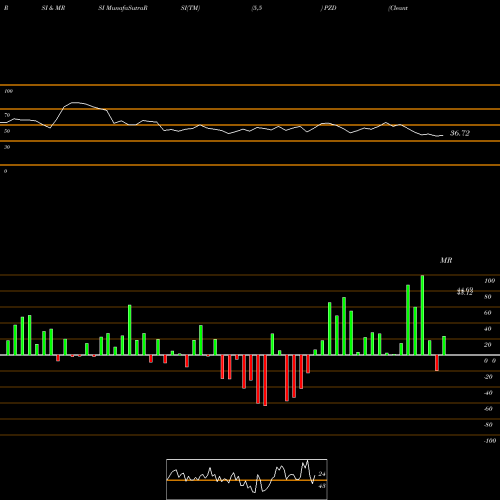Viewport: 500px width, 500px height.
Task: Click the '(Cleant' header text
Action: [x=398, y=8]
